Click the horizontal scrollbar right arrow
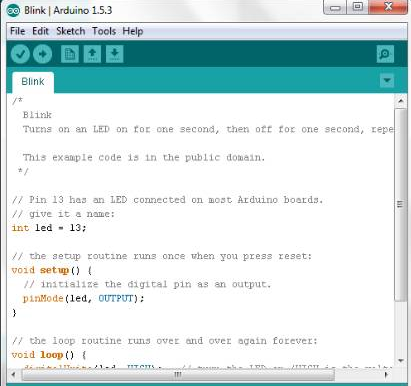Viewport: 411px width, 386px height. pyautogui.click(x=386, y=374)
